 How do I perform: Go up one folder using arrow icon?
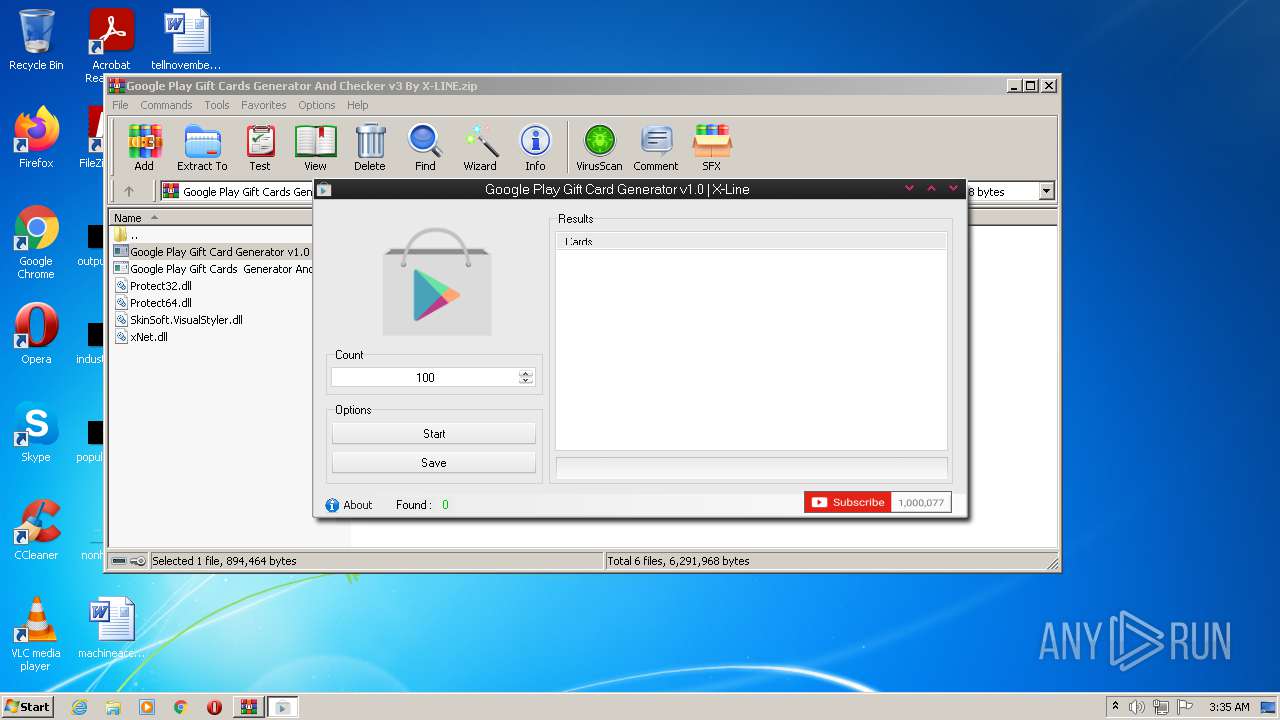pyautogui.click(x=128, y=191)
